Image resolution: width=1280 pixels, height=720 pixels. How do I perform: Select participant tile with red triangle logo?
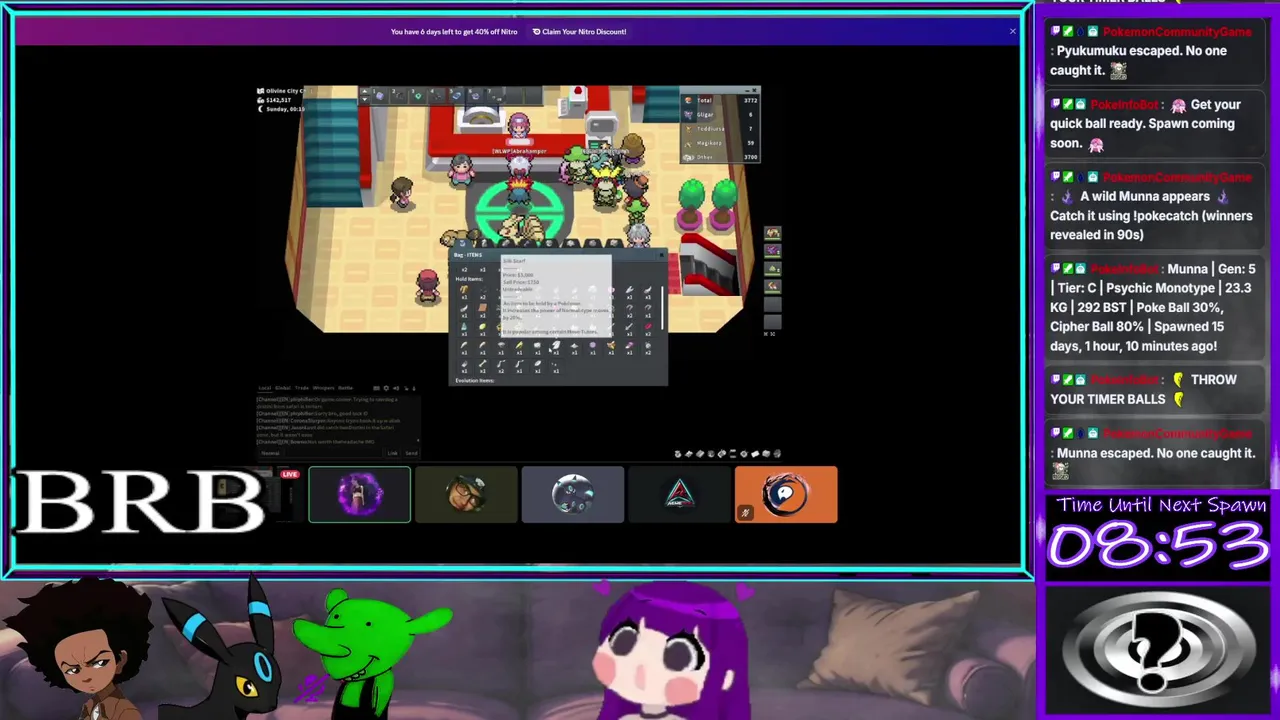(x=680, y=494)
